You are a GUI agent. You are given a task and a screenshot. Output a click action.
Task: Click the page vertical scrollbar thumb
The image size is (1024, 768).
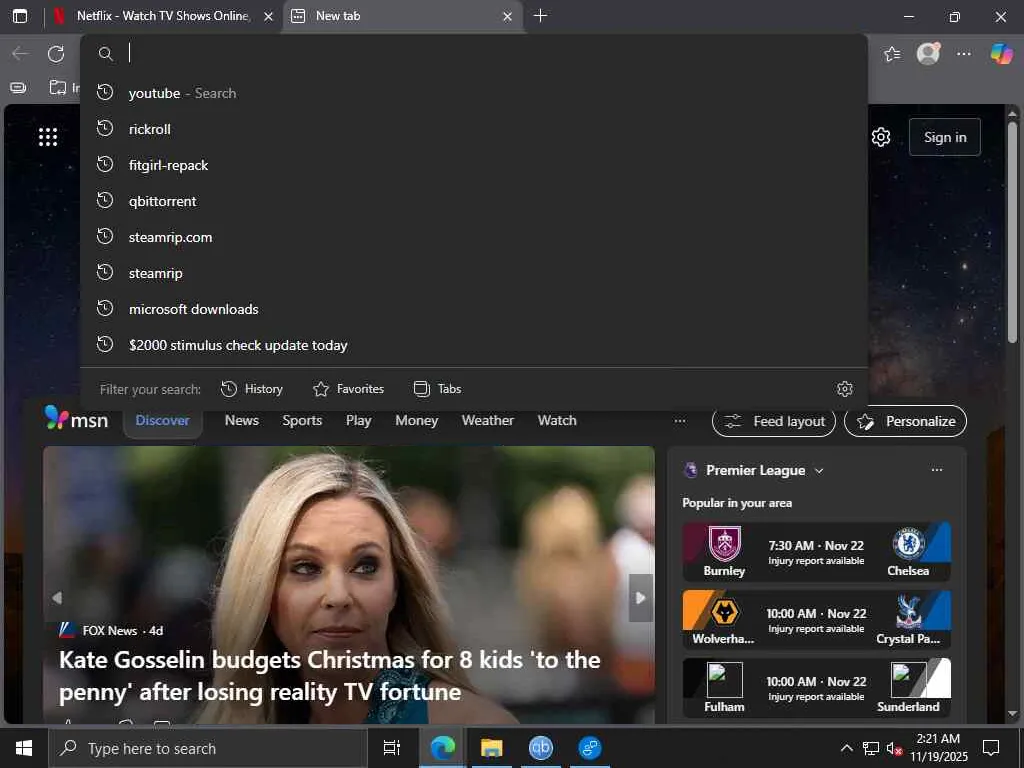pos(1012,232)
